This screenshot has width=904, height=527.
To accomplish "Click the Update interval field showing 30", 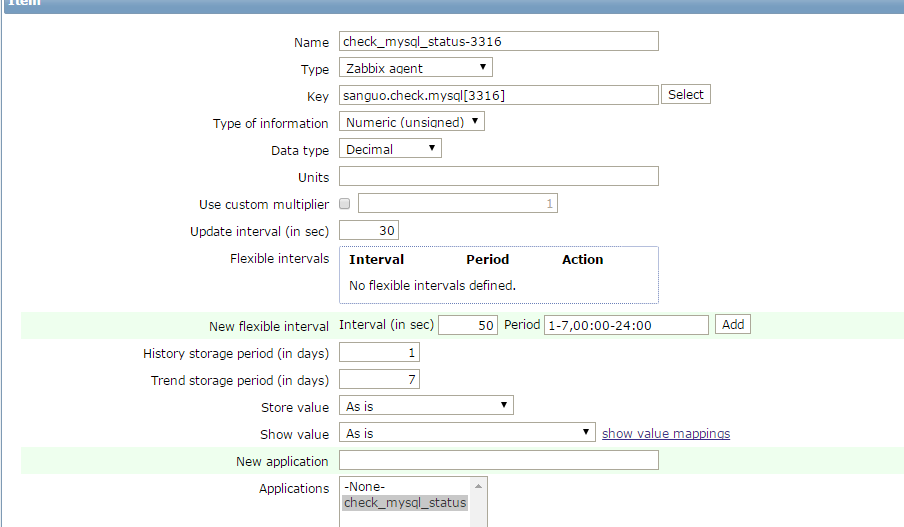I will click(x=369, y=231).
